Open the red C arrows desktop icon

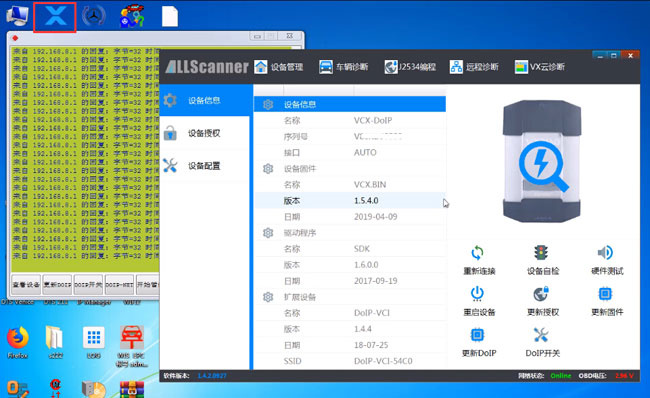[x=55, y=389]
